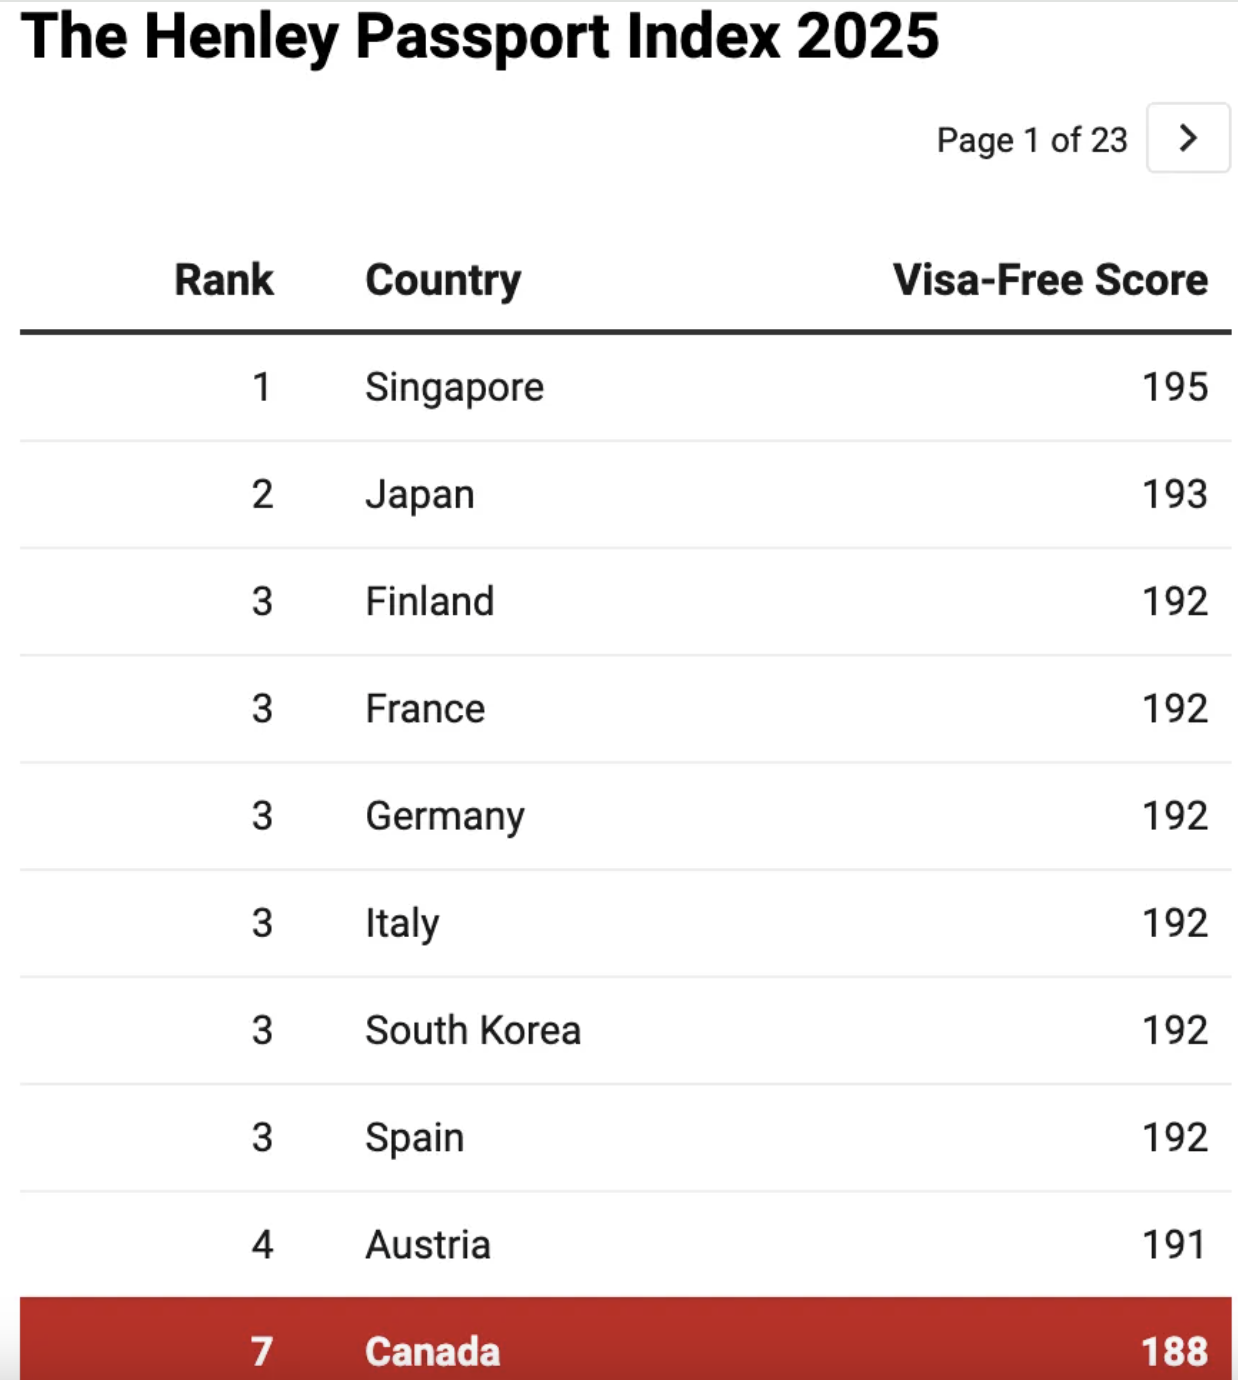Click Austria's score of 191
This screenshot has width=1238, height=1380.
tap(1174, 1245)
